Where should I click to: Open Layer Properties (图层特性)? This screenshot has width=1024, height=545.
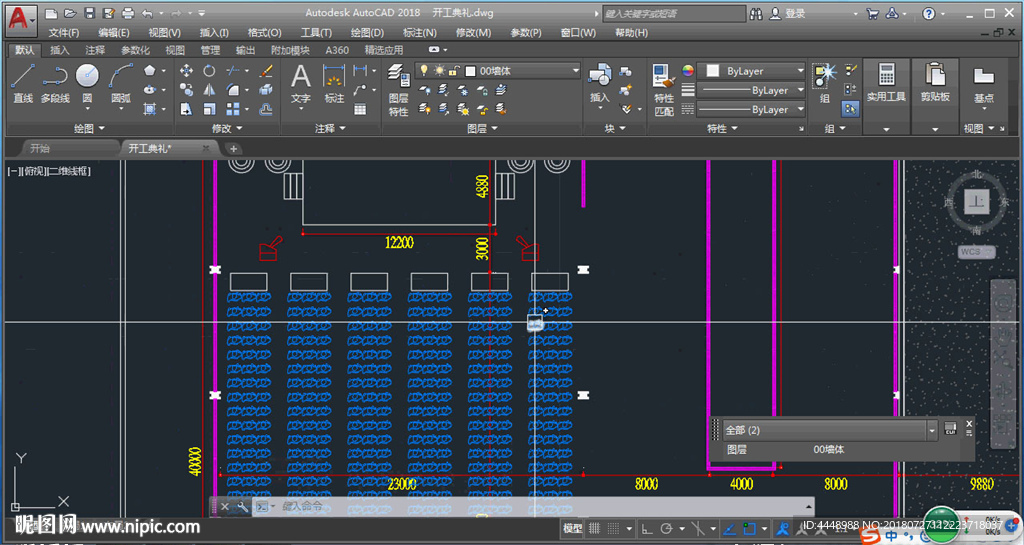click(398, 90)
